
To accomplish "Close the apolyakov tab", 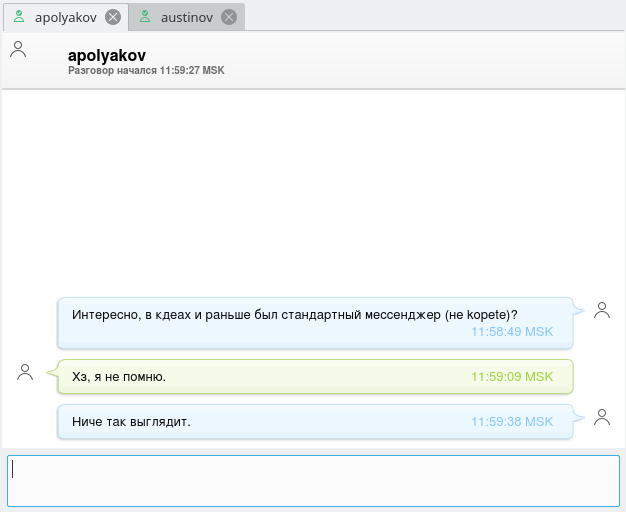I will click(113, 17).
